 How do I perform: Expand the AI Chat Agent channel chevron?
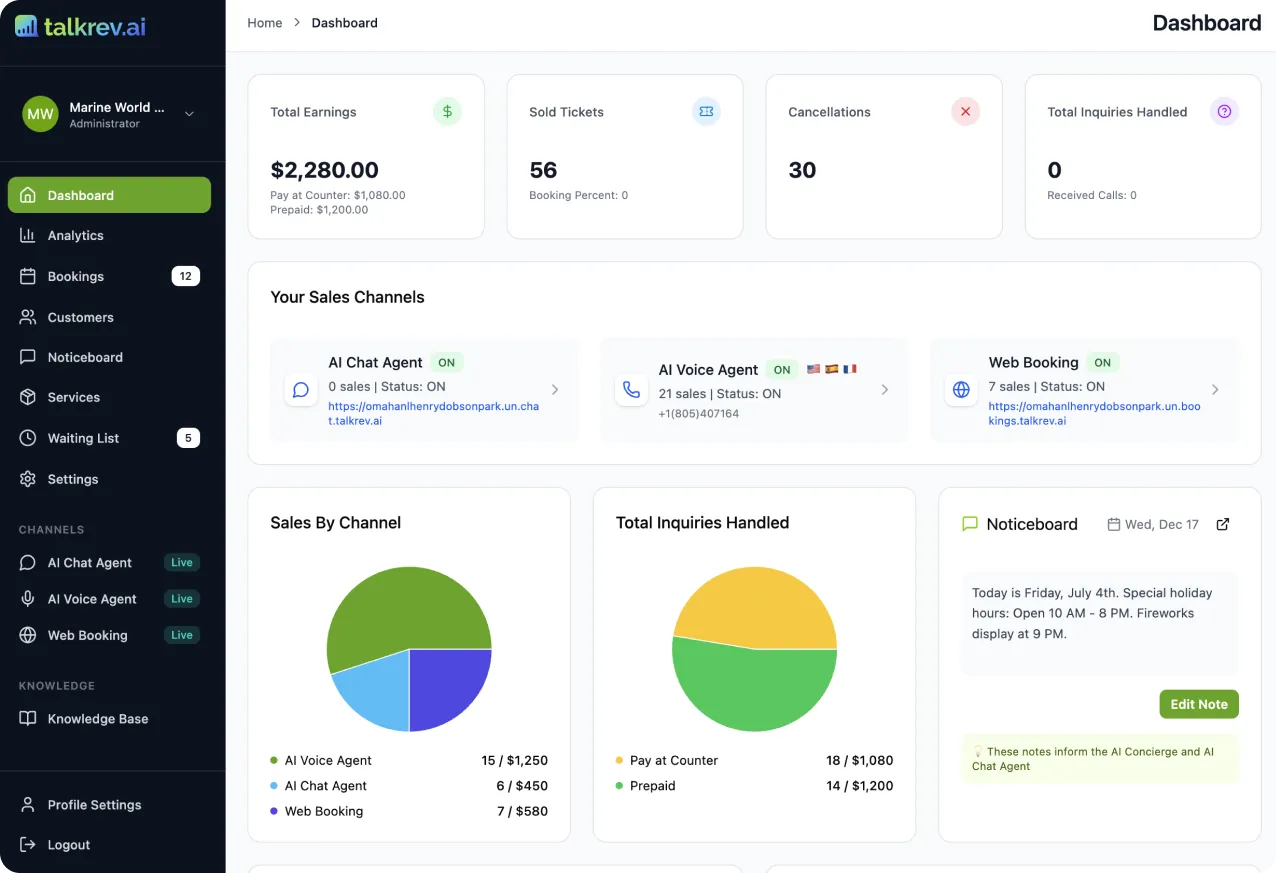pyautogui.click(x=555, y=390)
